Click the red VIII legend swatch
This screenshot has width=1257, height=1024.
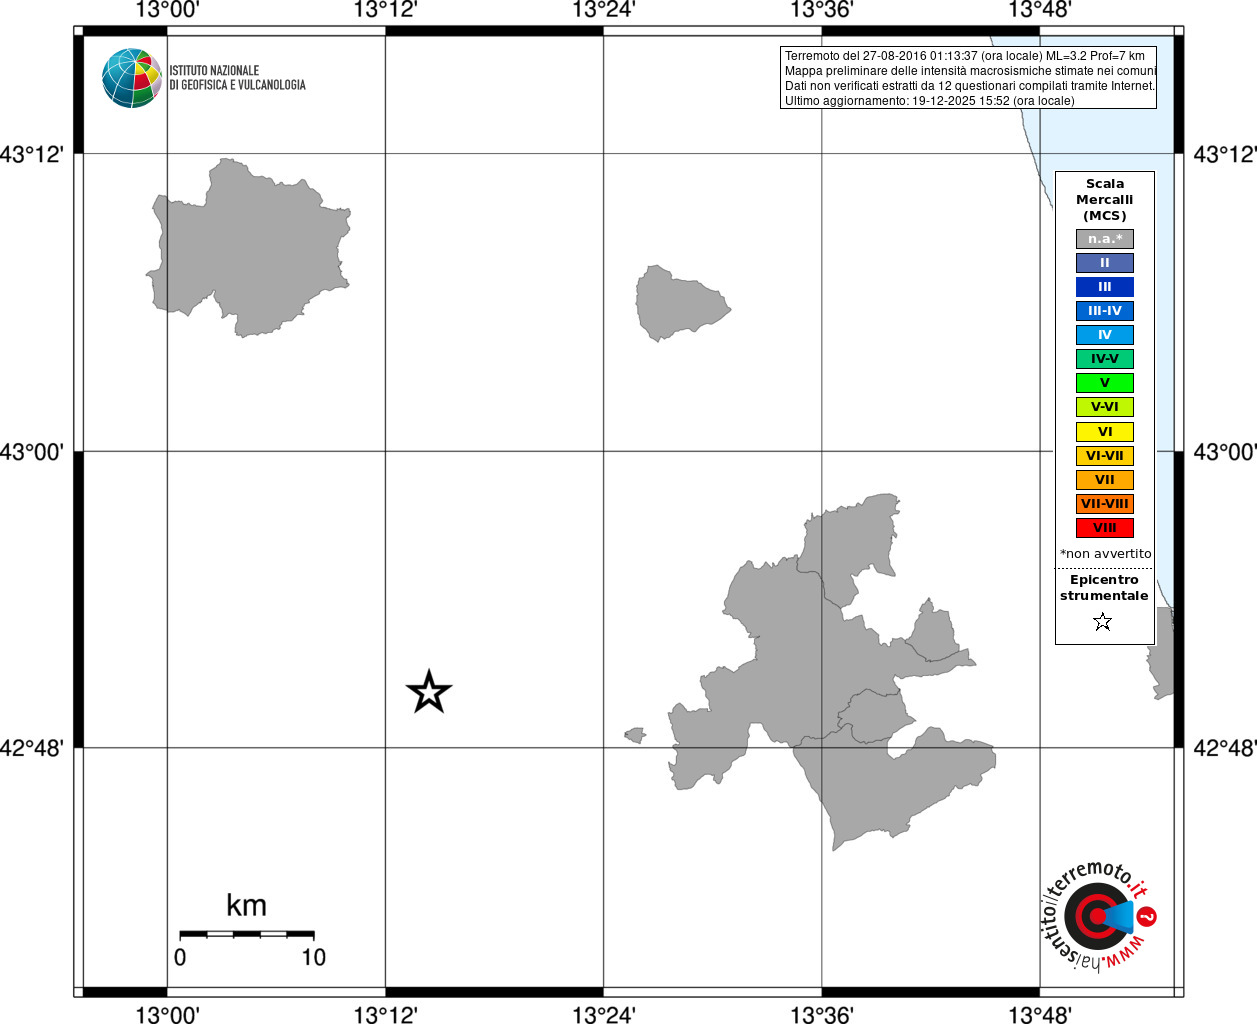(1105, 528)
